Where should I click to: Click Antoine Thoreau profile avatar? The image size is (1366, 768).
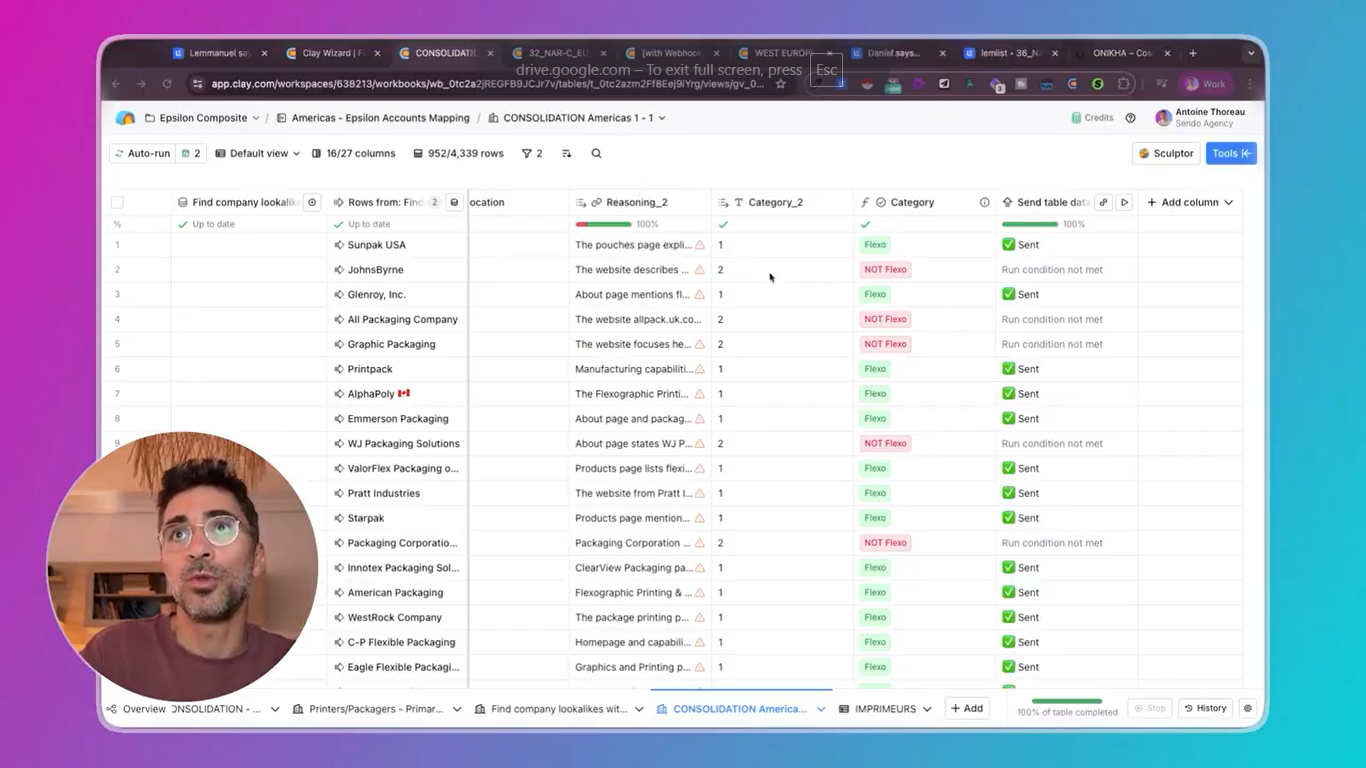point(1163,118)
